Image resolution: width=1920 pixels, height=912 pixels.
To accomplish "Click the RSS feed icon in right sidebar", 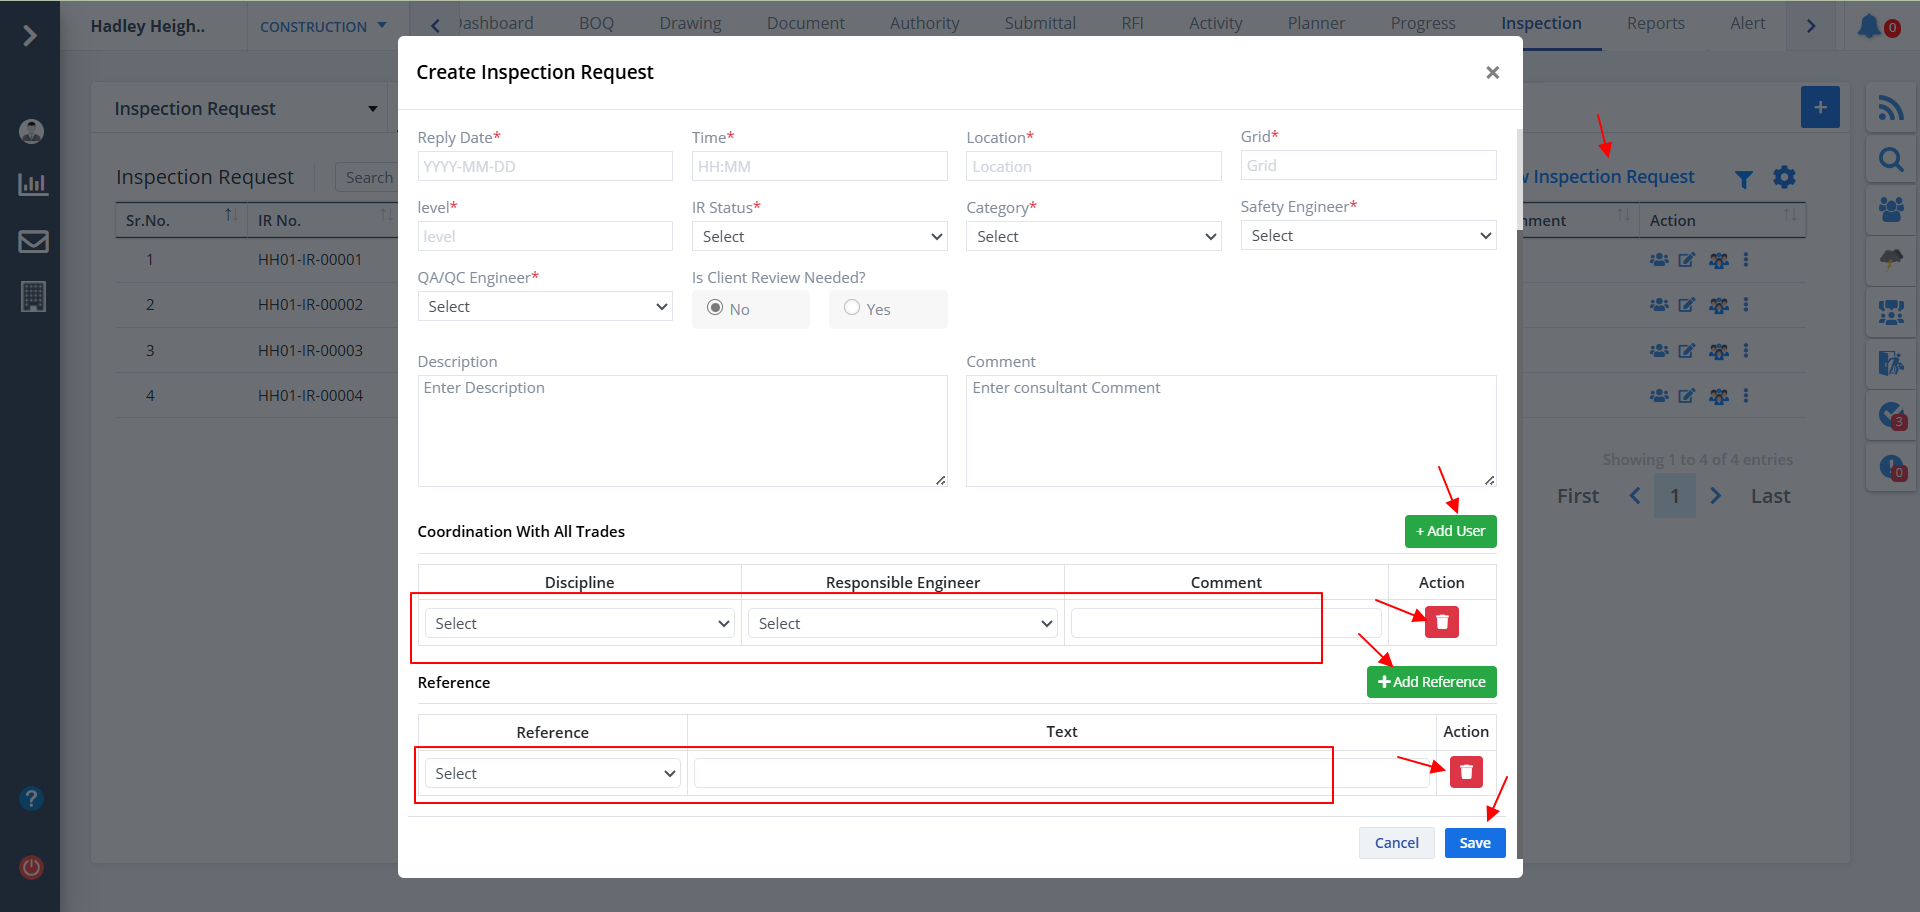I will click(x=1890, y=108).
